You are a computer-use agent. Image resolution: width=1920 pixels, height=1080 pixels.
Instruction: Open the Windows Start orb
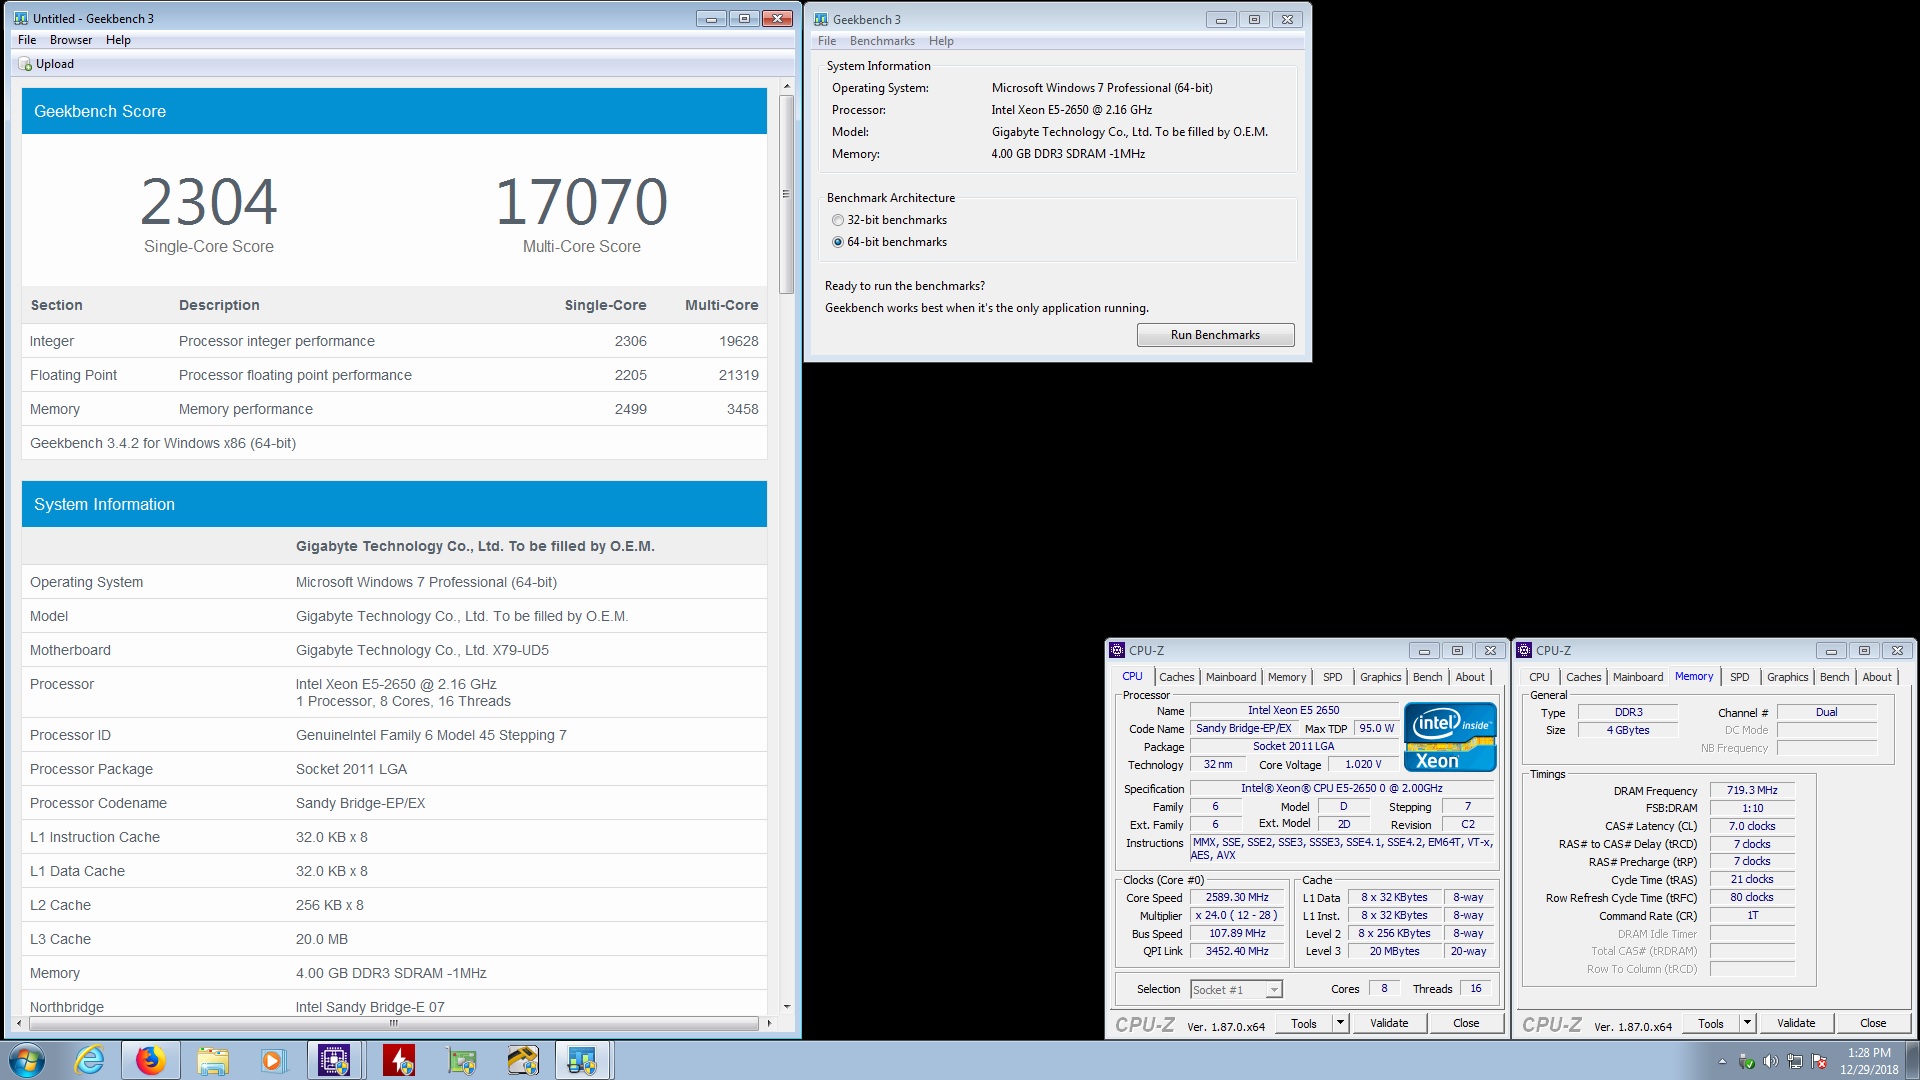[x=26, y=1060]
